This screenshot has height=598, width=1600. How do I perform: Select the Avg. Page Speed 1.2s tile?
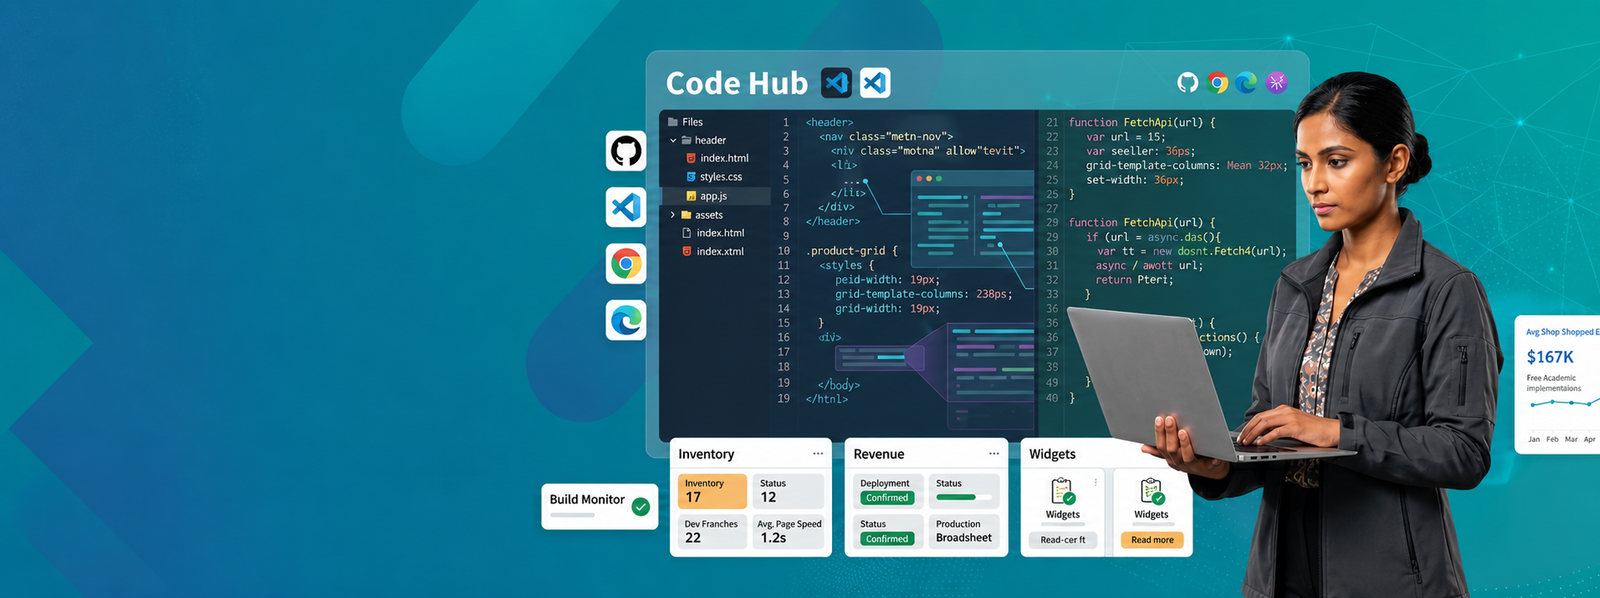tap(788, 532)
